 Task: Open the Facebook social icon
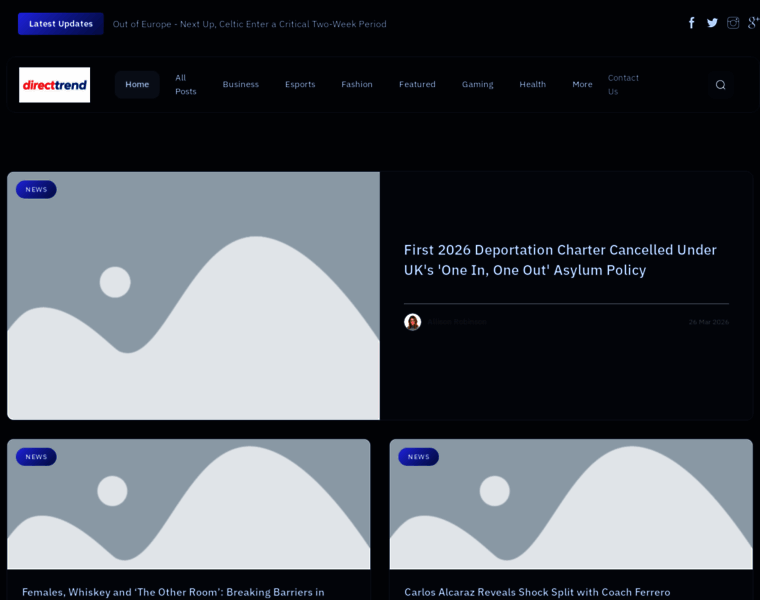[691, 23]
